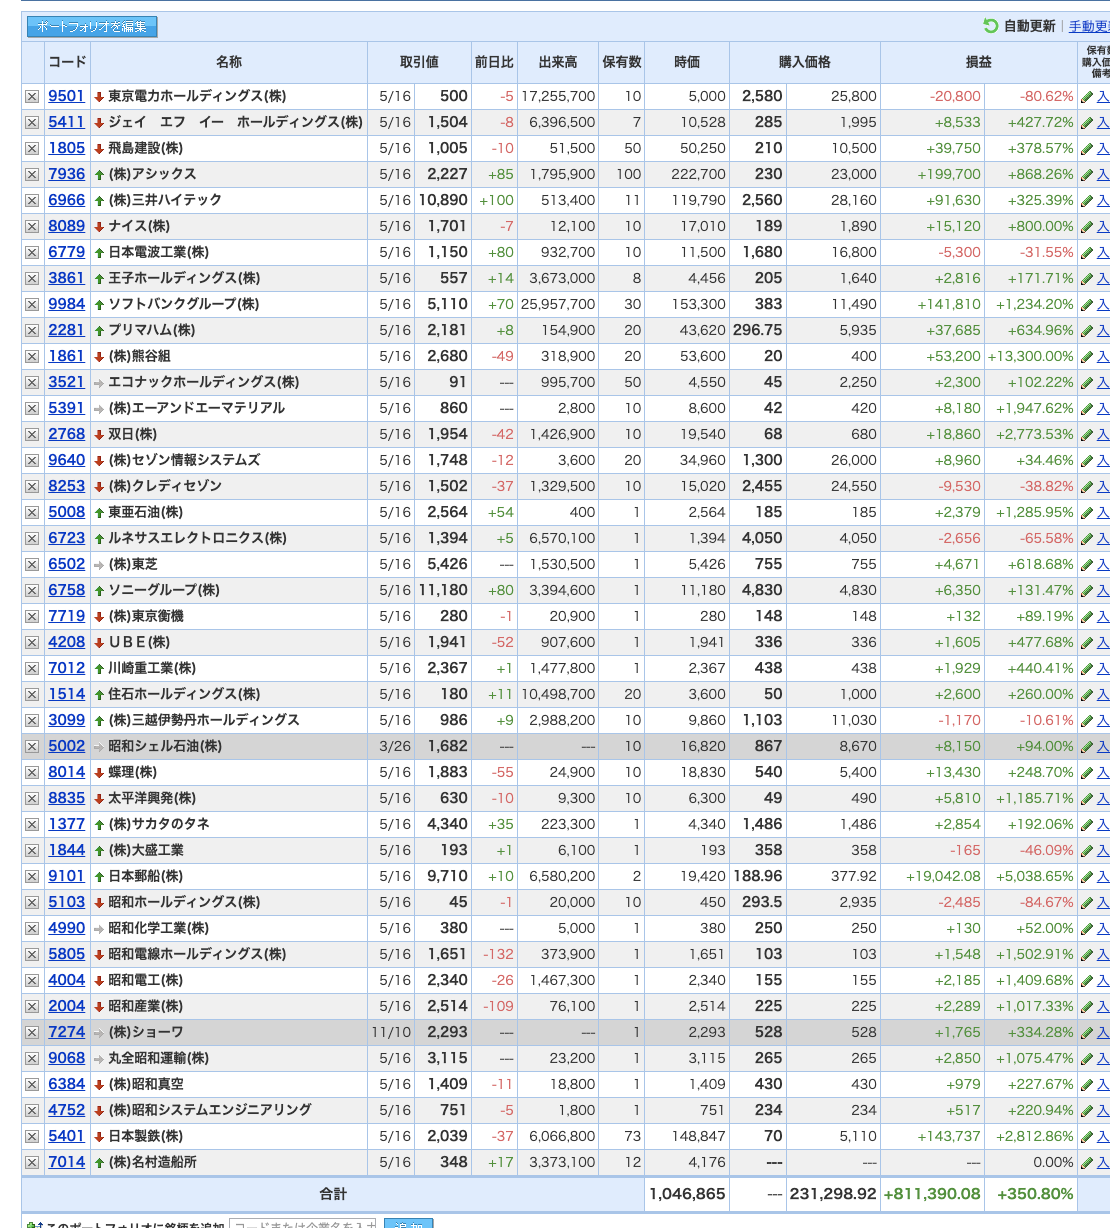The image size is (1110, 1228).
Task: Open stock code link 9984
Action: pos(67,304)
